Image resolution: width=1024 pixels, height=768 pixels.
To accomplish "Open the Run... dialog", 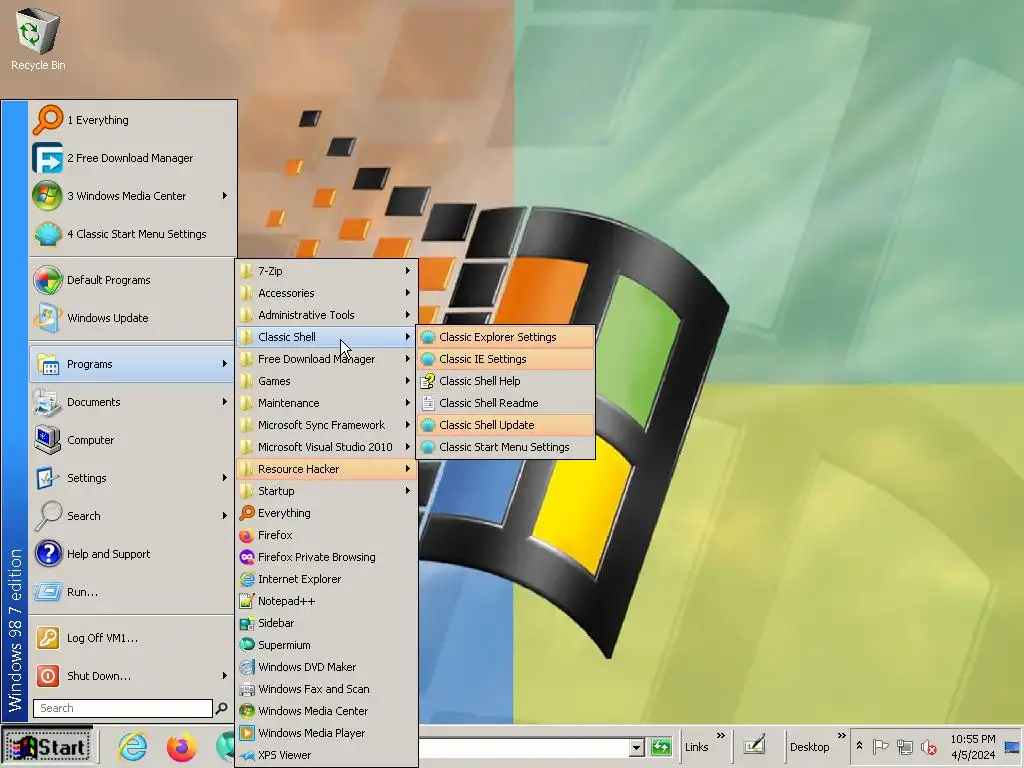I will [x=133, y=592].
